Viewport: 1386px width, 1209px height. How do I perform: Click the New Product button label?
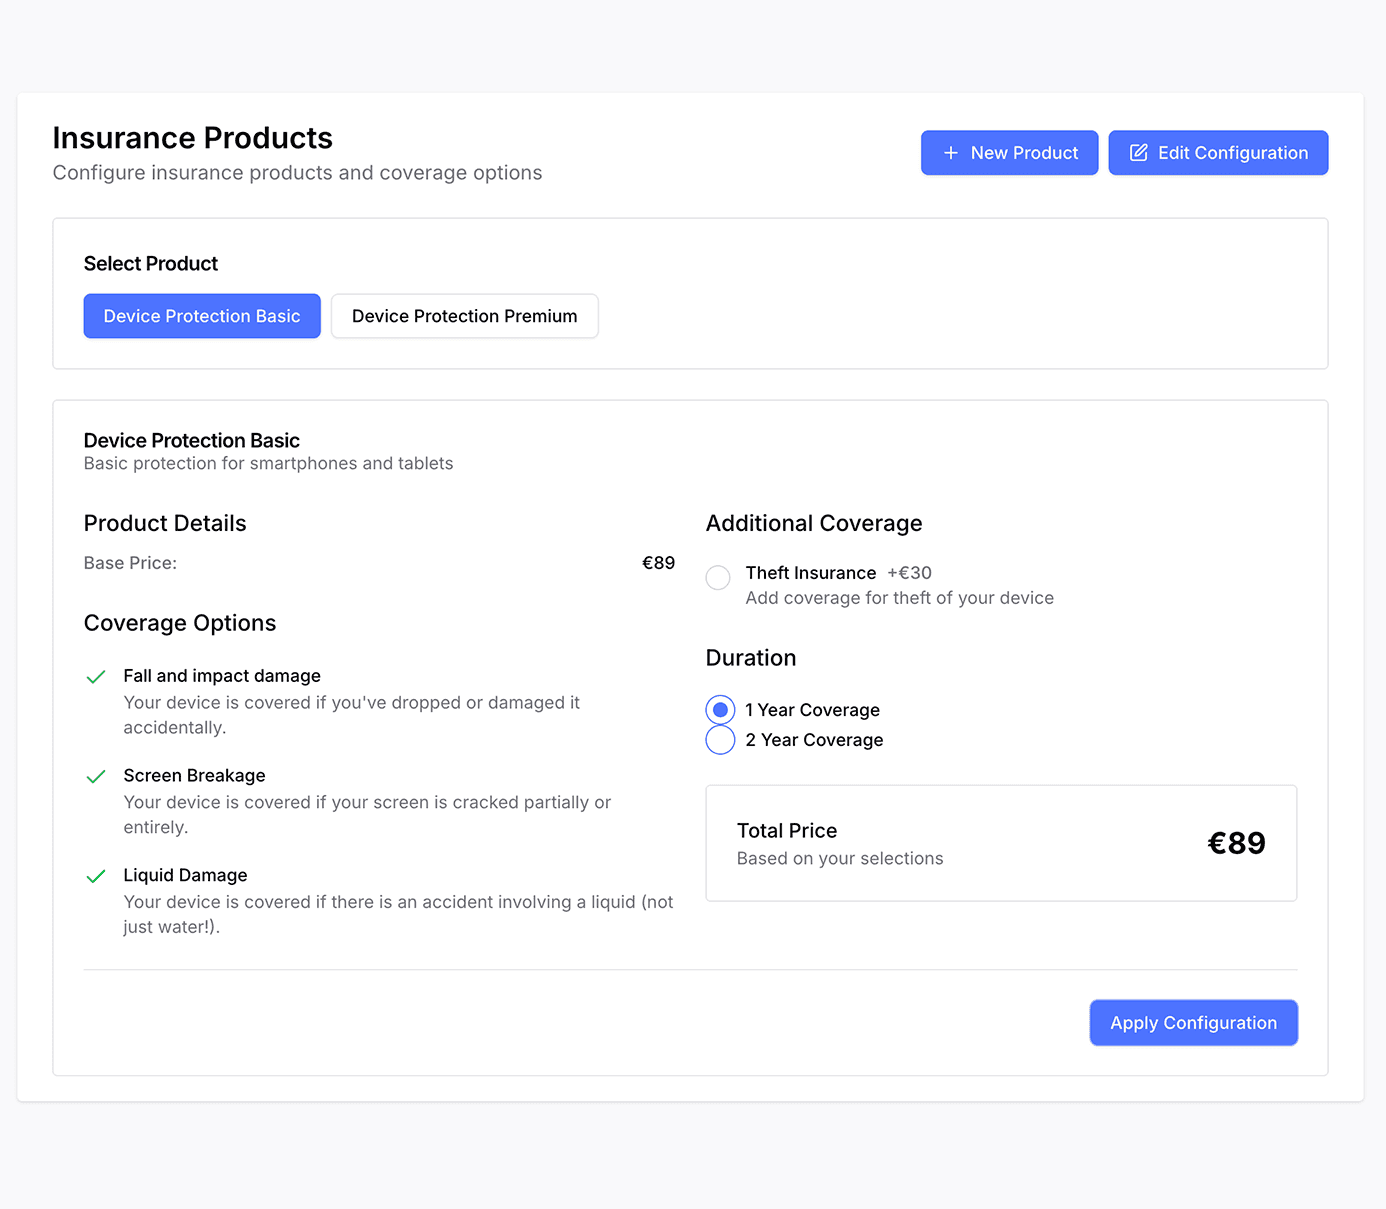point(1024,153)
